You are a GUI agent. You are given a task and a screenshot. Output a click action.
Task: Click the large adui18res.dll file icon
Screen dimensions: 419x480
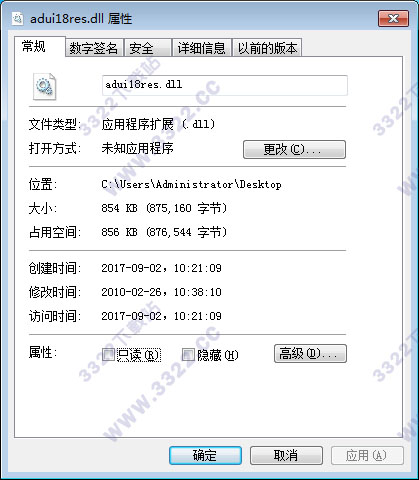[x=44, y=86]
